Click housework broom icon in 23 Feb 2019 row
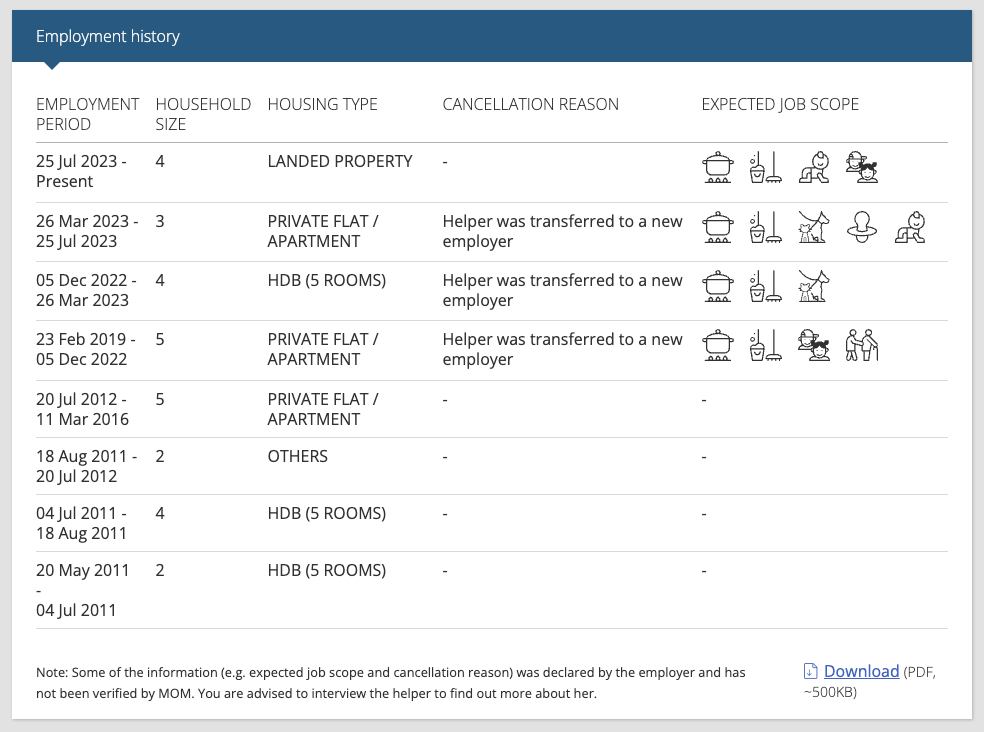984x732 pixels. pos(766,345)
